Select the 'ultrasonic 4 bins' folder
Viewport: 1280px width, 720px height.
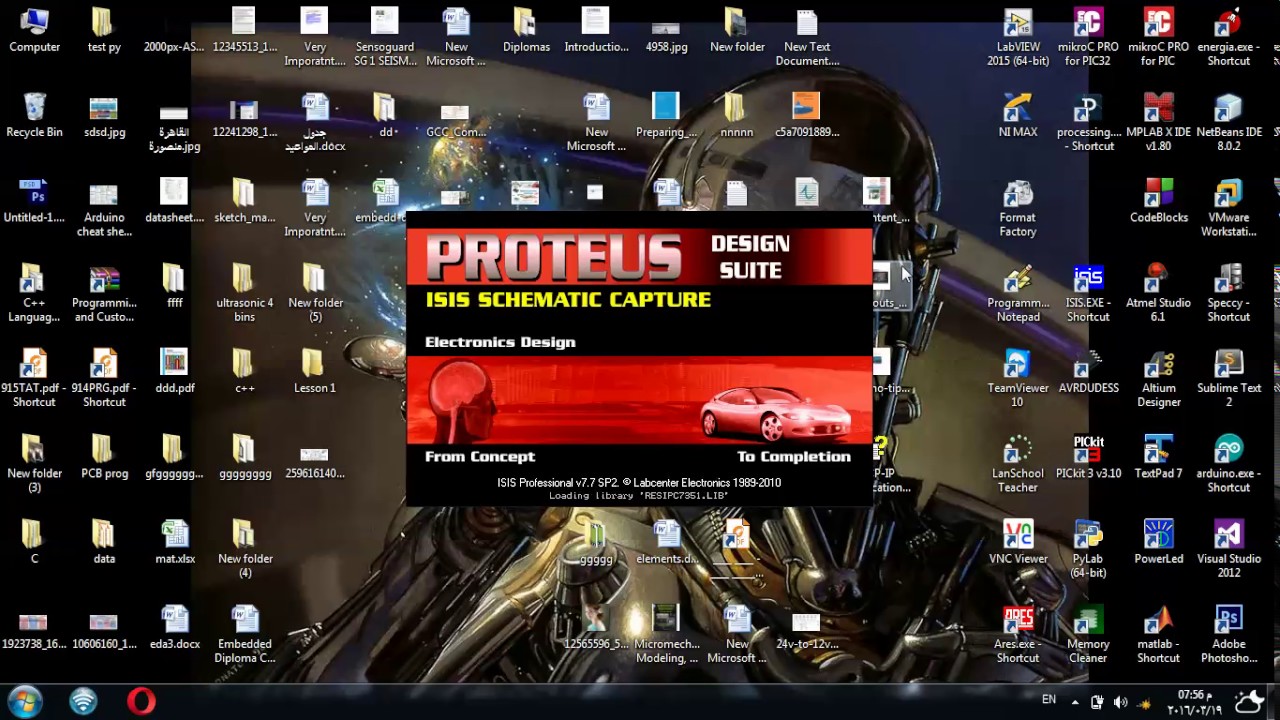pos(245,294)
